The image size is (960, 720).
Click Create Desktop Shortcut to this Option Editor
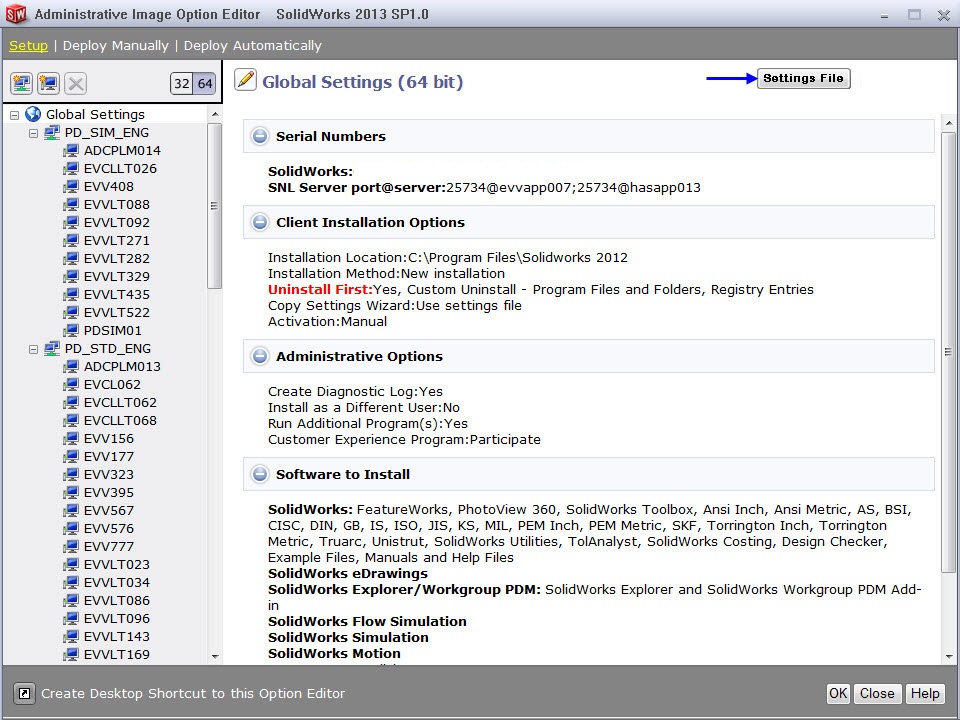point(193,693)
